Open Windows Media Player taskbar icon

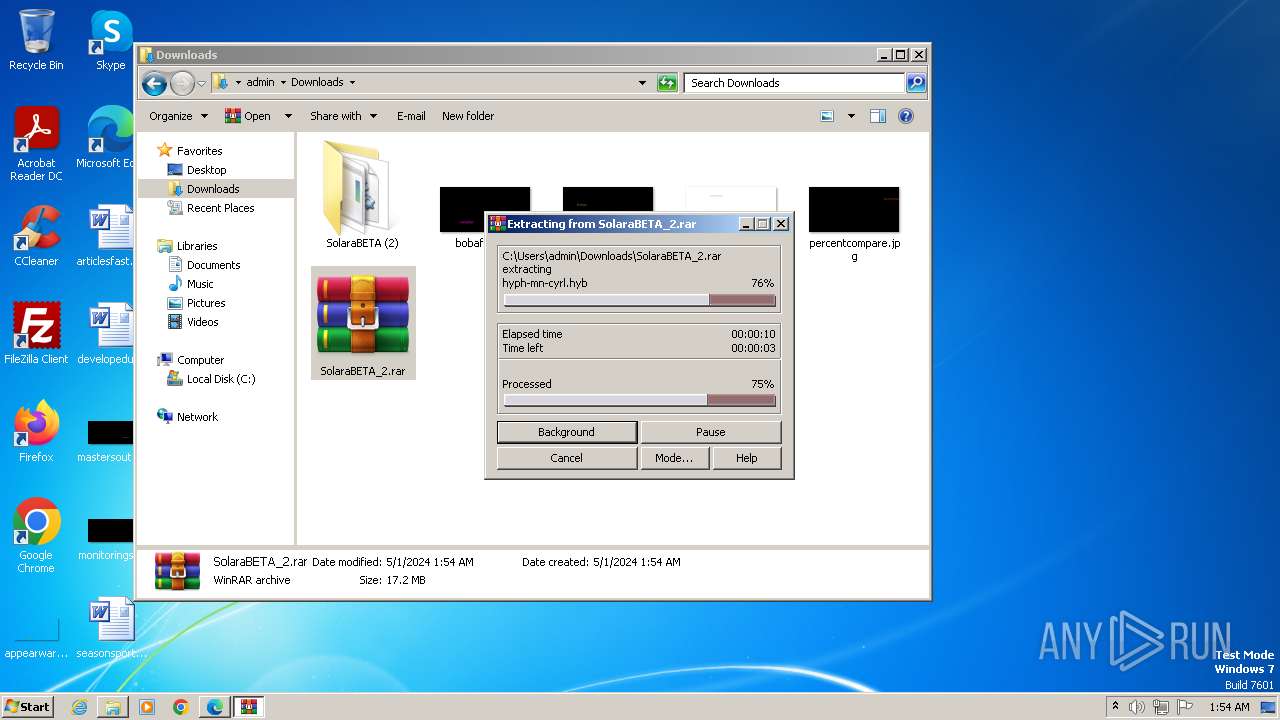[147, 707]
